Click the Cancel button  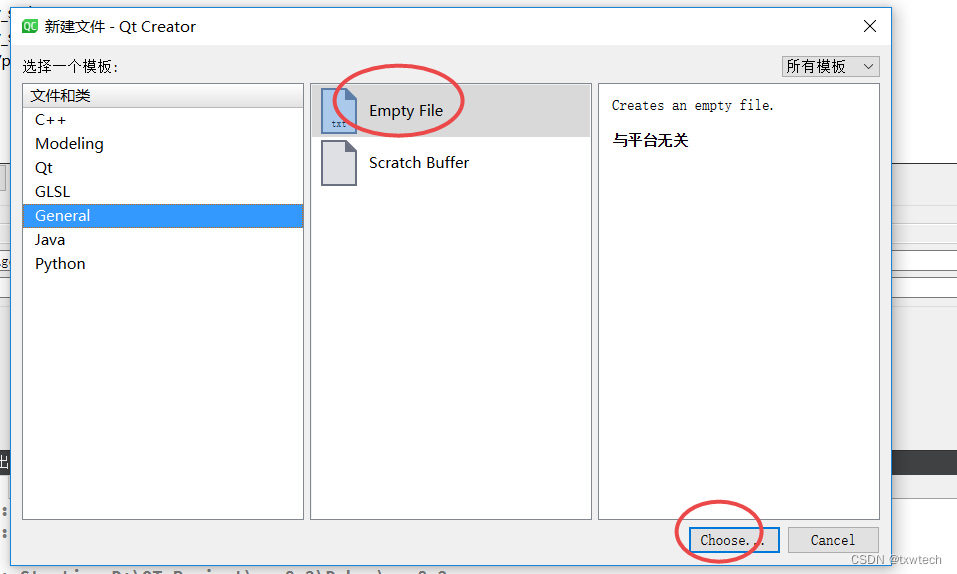[x=833, y=540]
